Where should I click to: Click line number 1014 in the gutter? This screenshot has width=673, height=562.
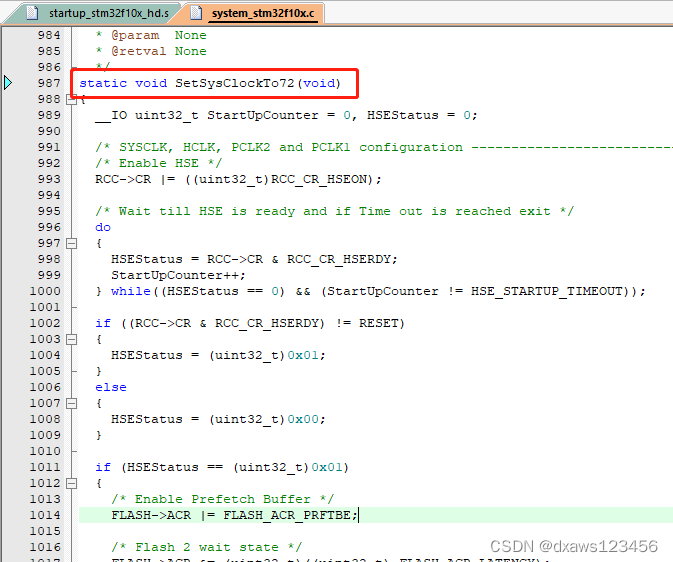coord(45,515)
